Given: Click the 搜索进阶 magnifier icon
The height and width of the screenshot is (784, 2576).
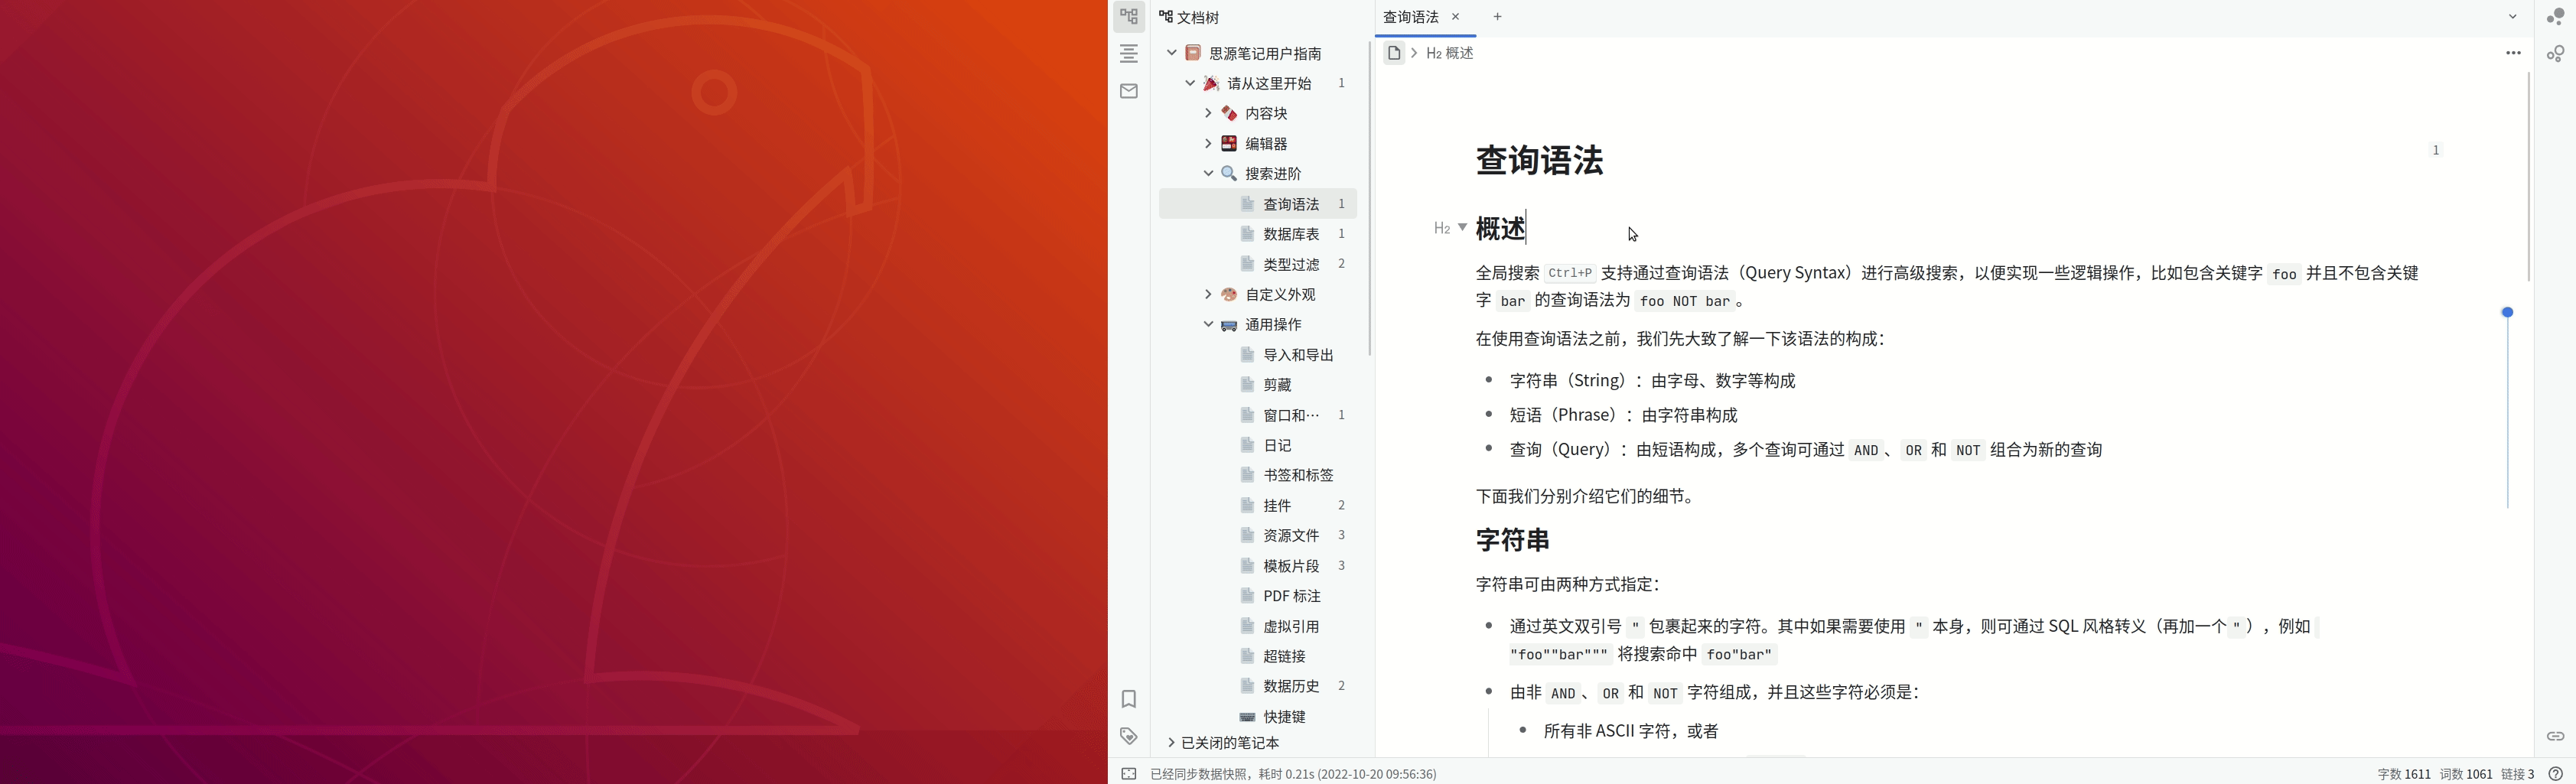Looking at the screenshot, I should coord(1229,173).
